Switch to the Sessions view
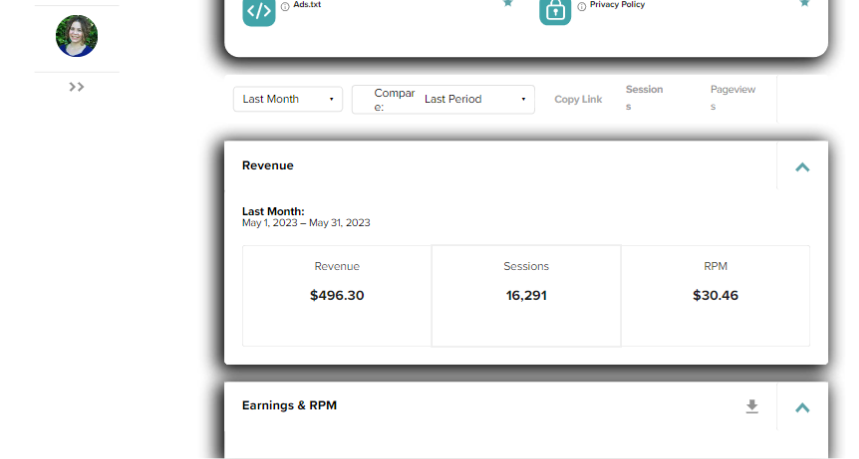859x459 pixels. point(644,97)
